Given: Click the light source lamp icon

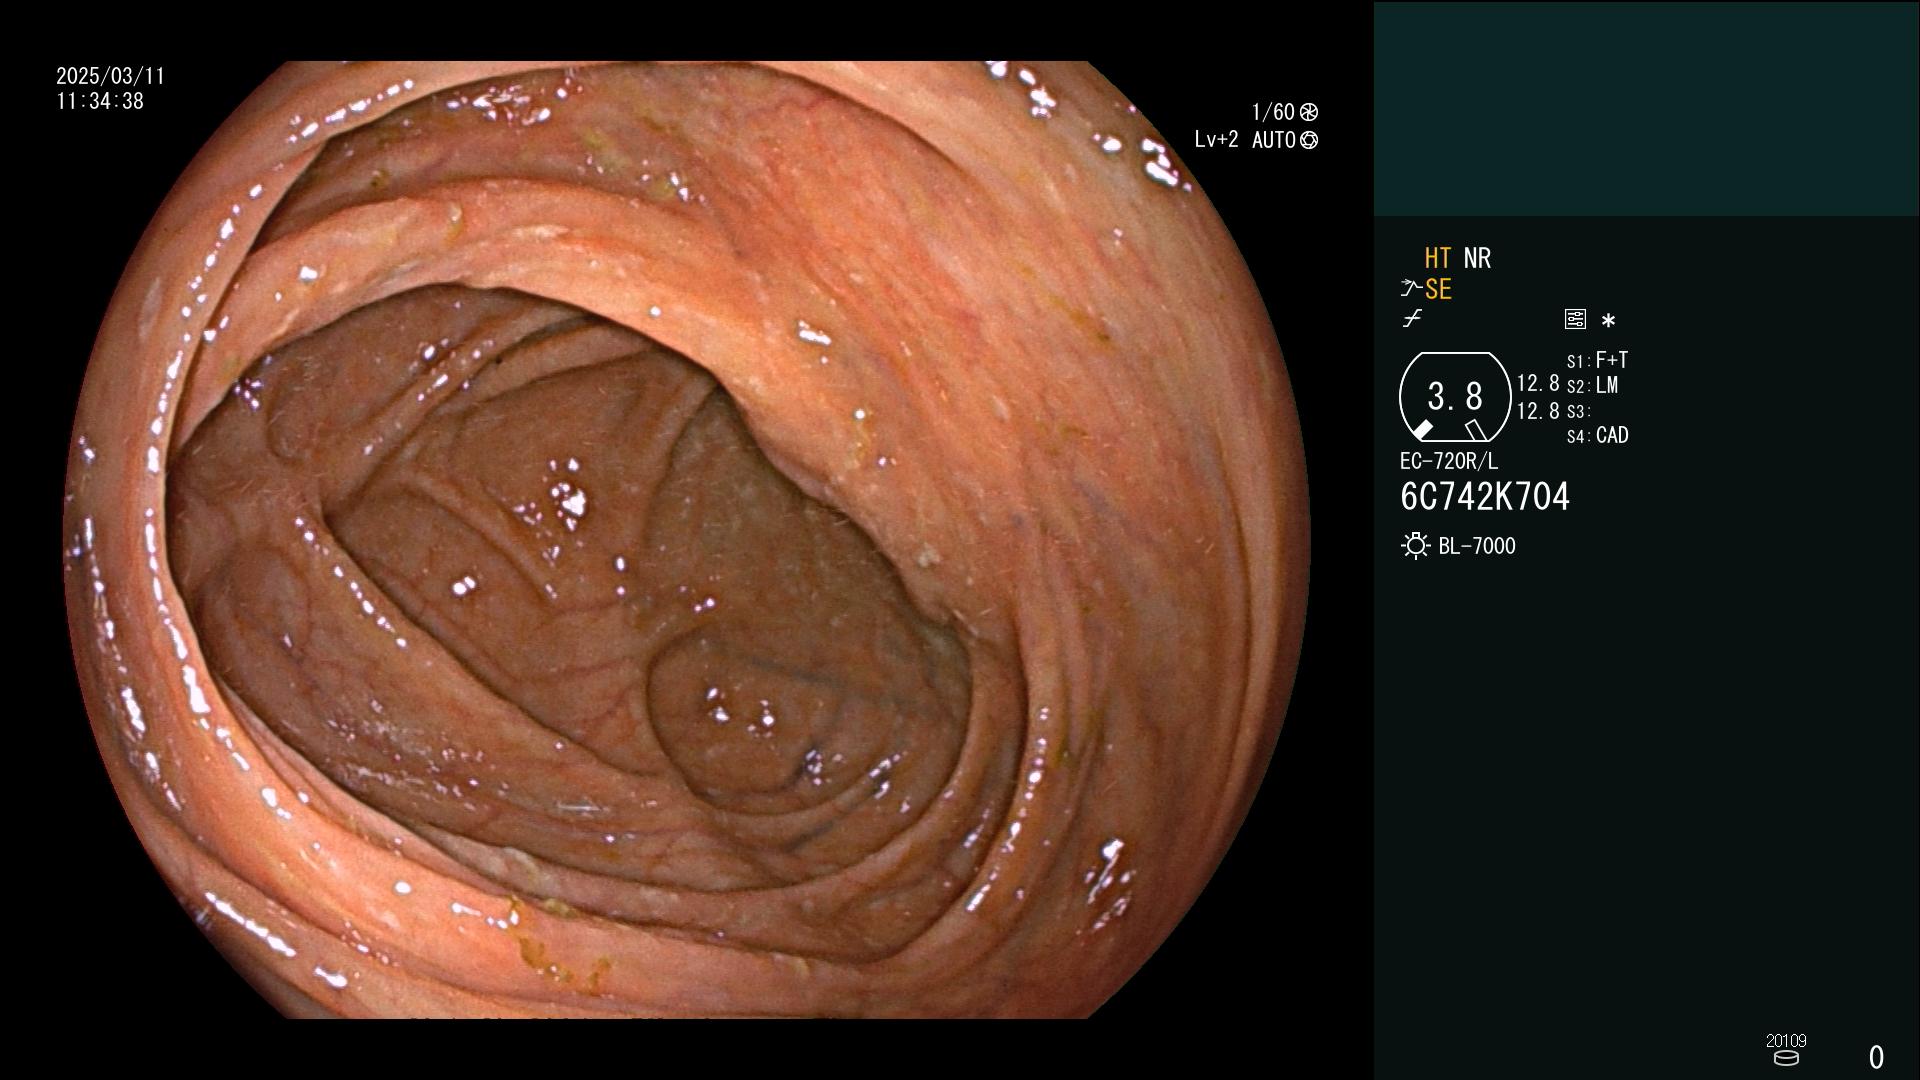Looking at the screenshot, I should tap(1415, 546).
